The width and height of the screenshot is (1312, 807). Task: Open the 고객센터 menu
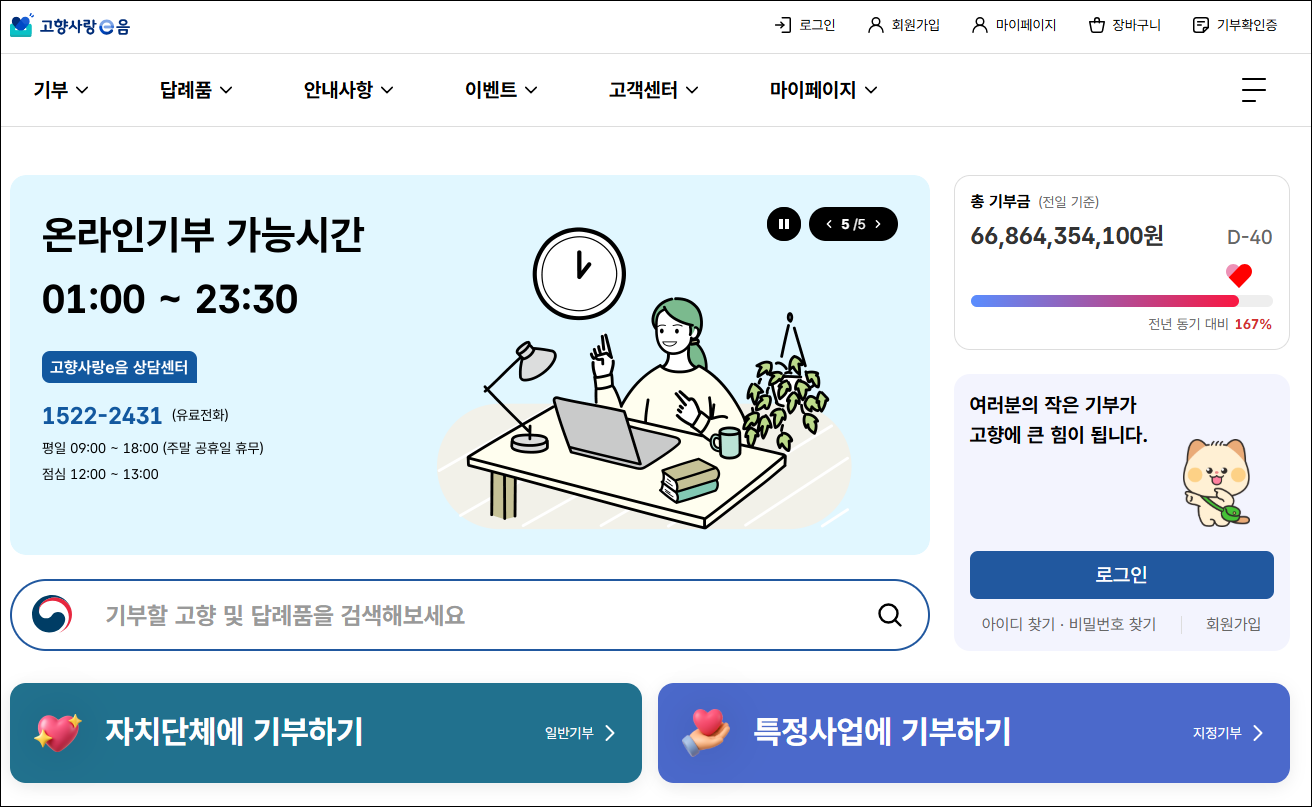[x=654, y=90]
